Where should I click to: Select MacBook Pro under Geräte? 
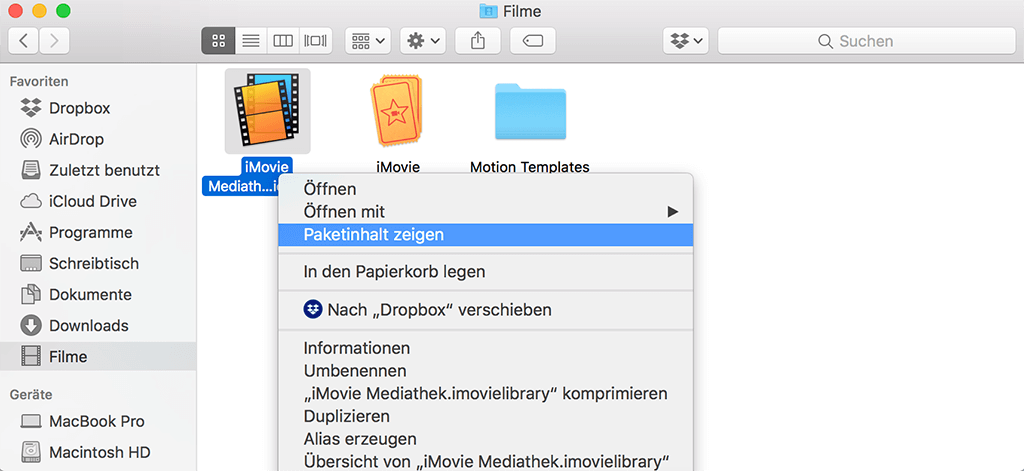pyautogui.click(x=98, y=421)
